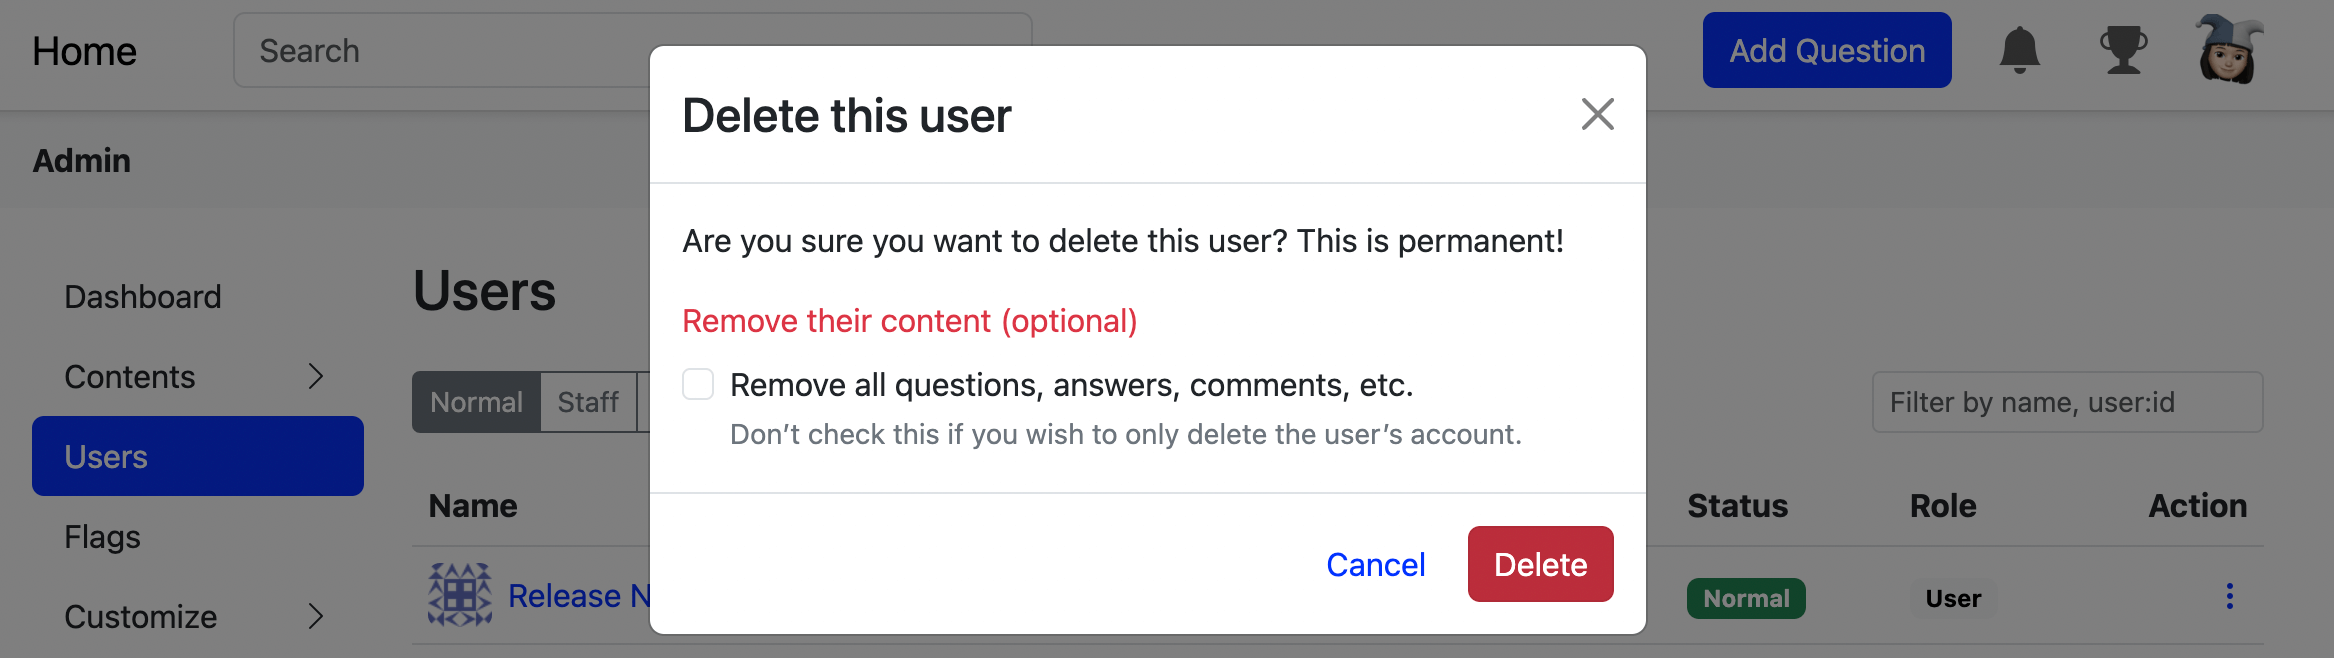Screen dimensions: 2334x658
Task: Dismiss the dialog with the X
Action: click(x=1597, y=115)
